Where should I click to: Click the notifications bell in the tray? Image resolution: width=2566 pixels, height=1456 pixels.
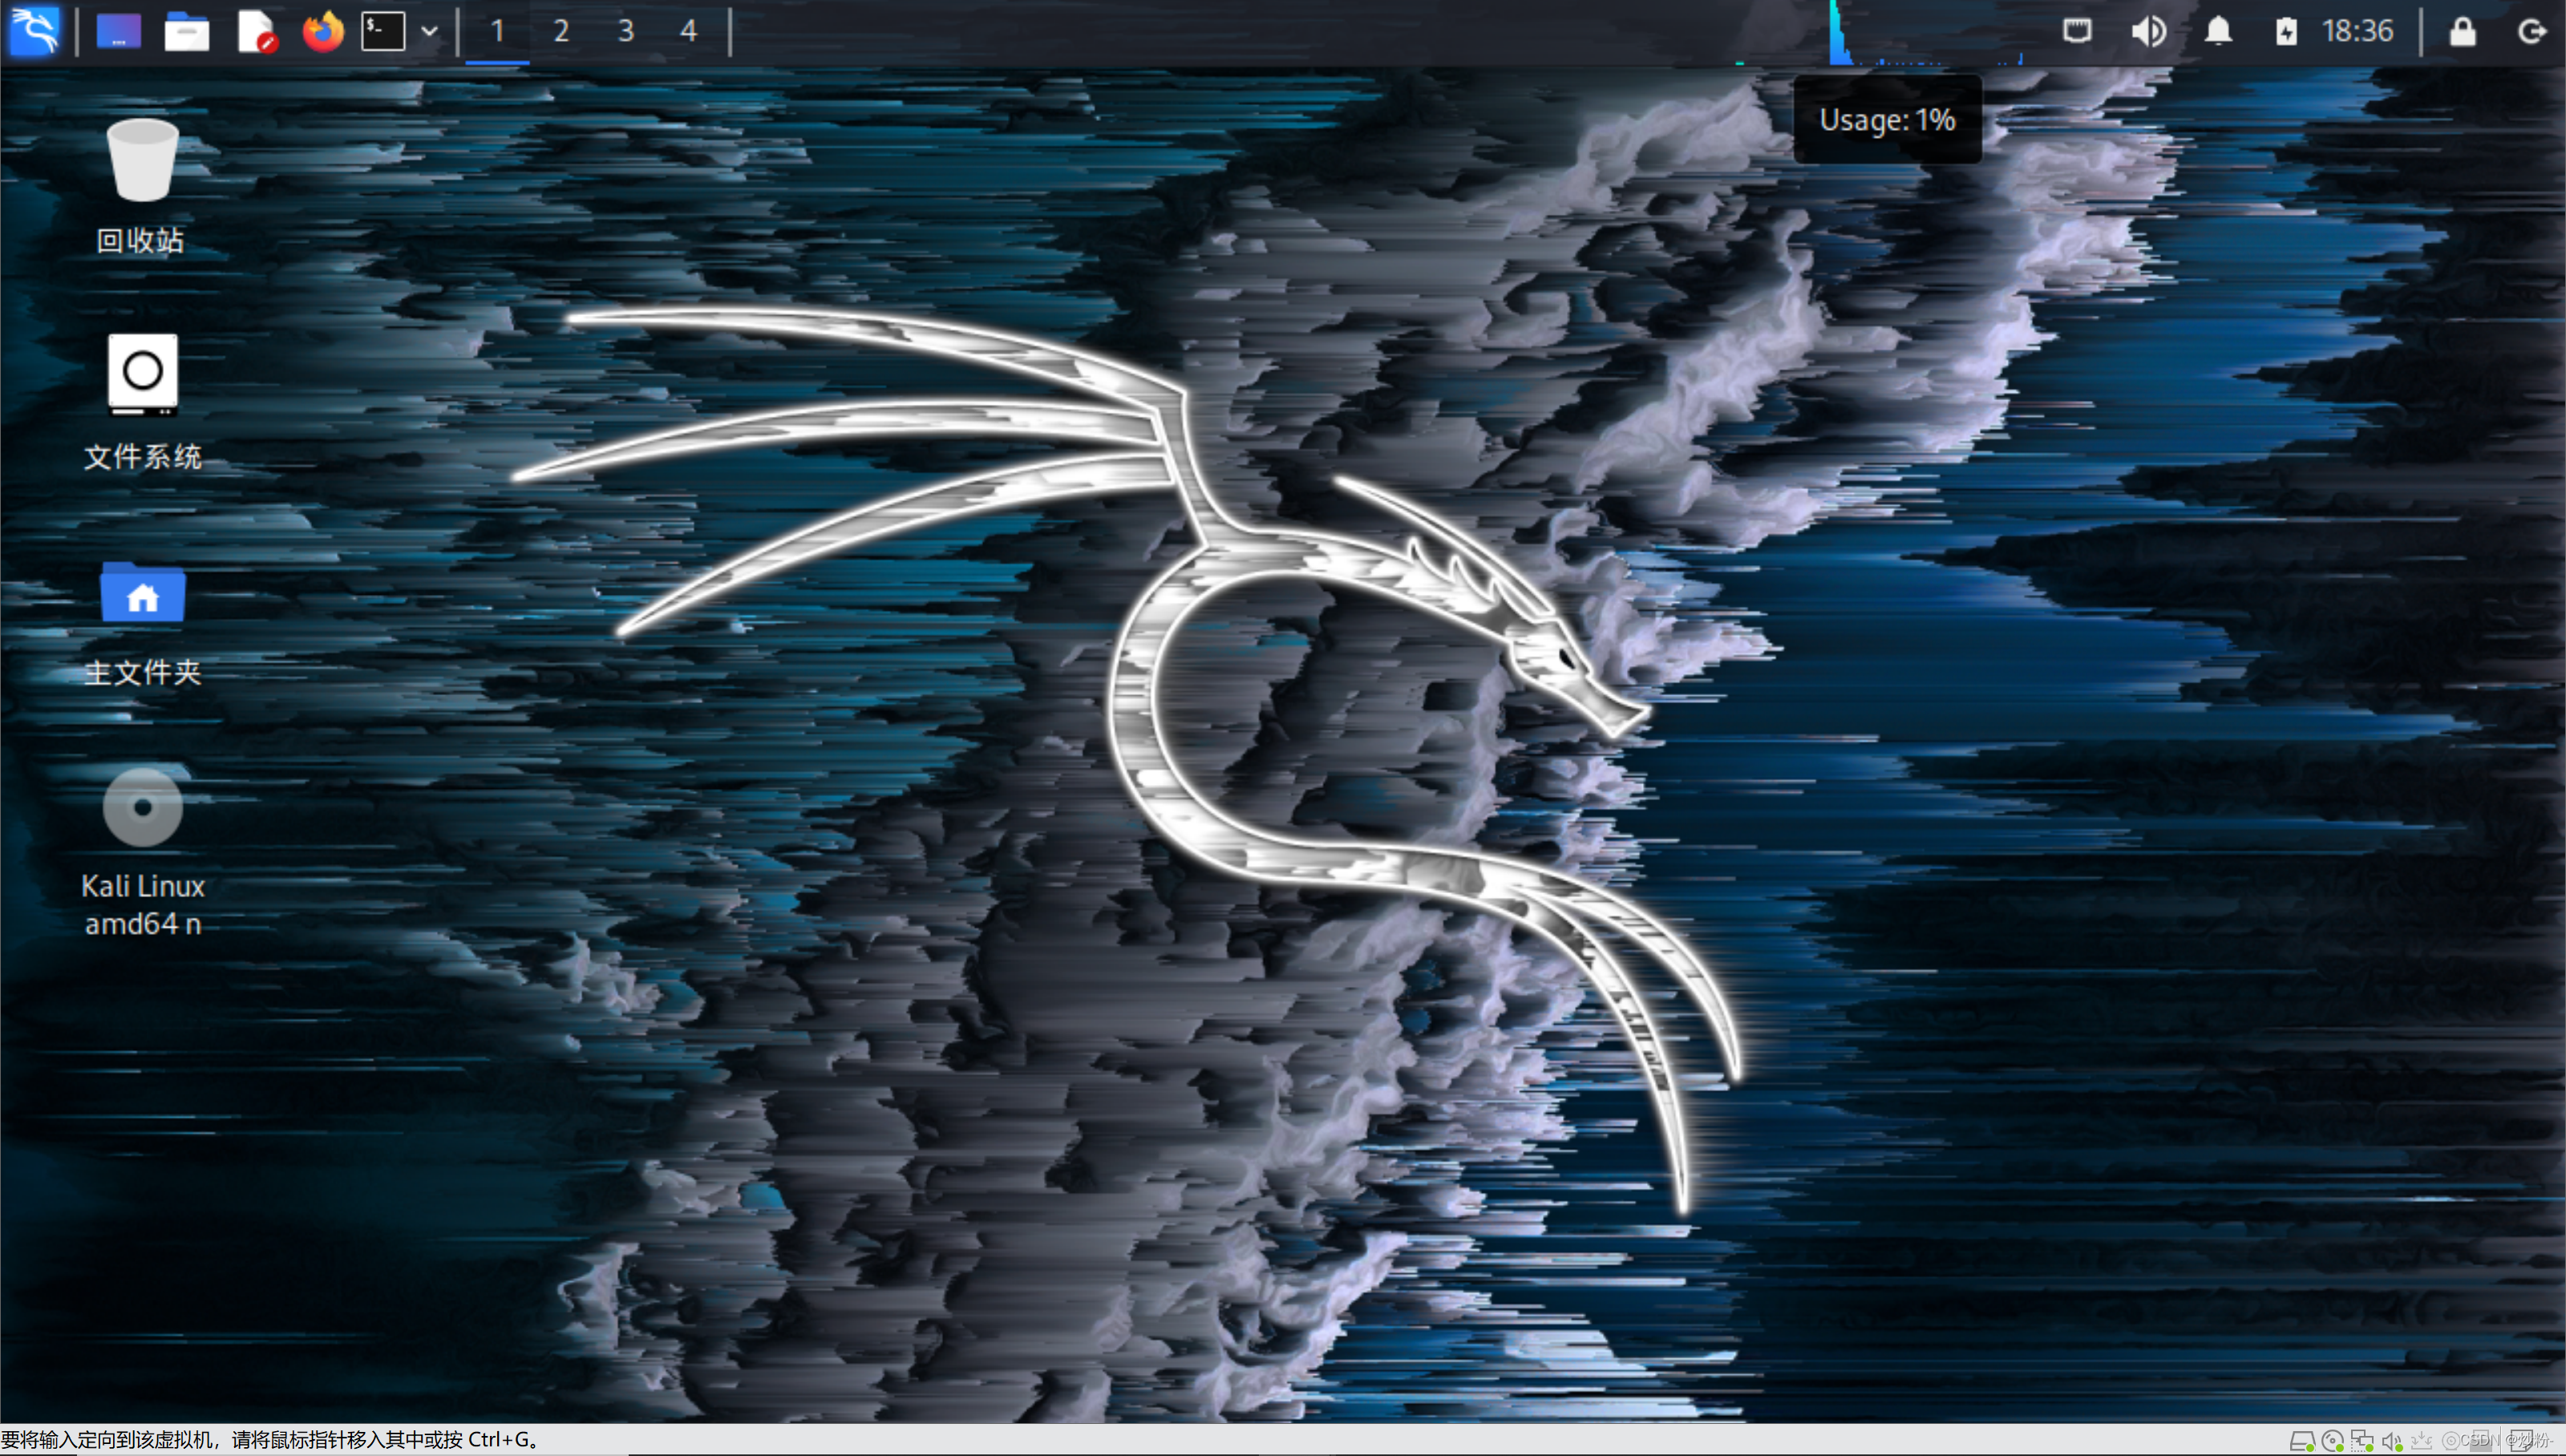click(x=2218, y=30)
